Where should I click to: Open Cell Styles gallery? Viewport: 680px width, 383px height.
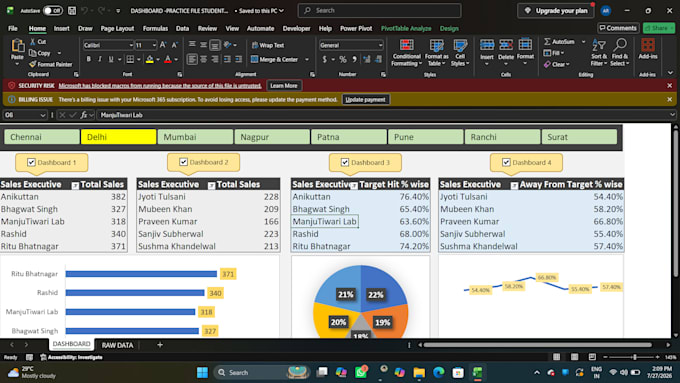pyautogui.click(x=460, y=52)
